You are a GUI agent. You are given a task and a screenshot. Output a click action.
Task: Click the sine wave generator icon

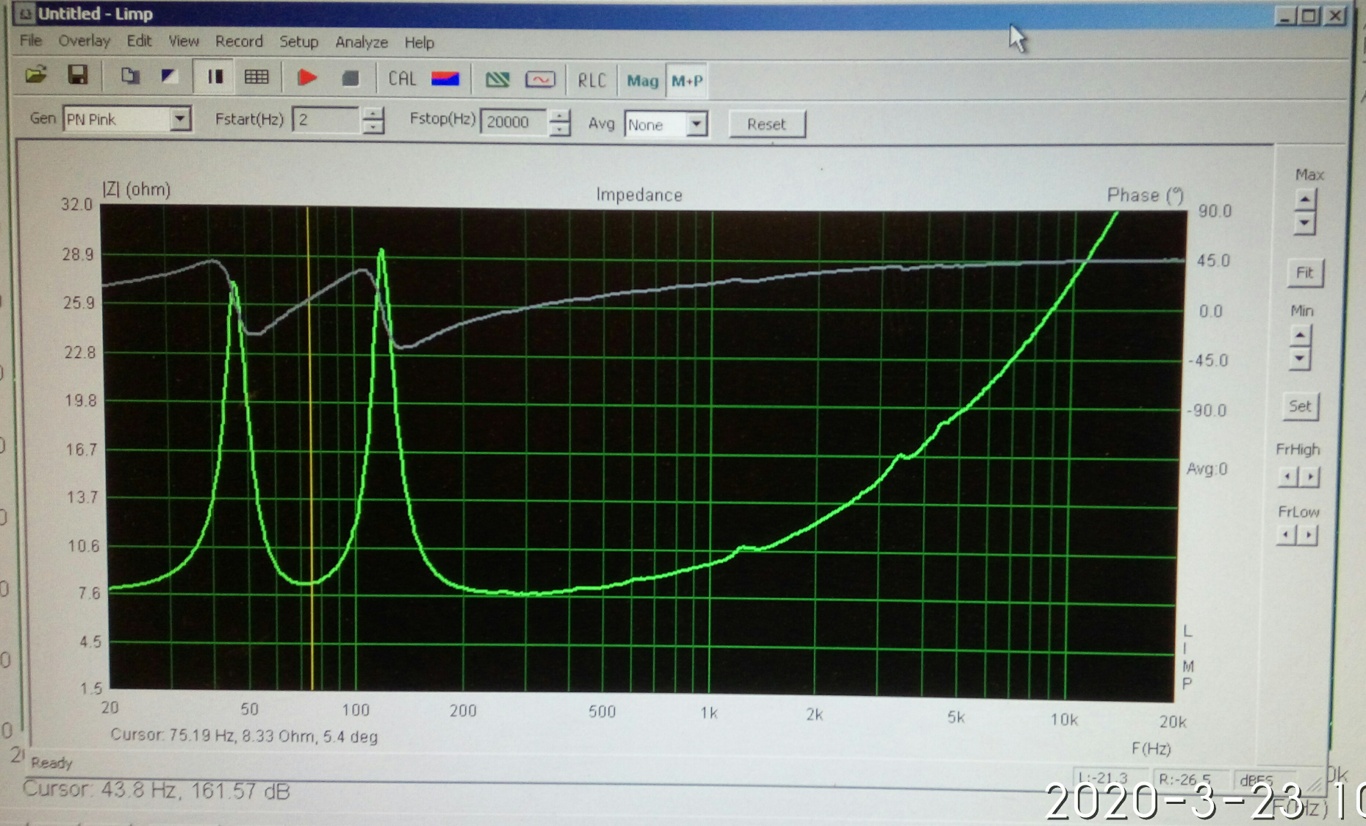[x=540, y=79]
